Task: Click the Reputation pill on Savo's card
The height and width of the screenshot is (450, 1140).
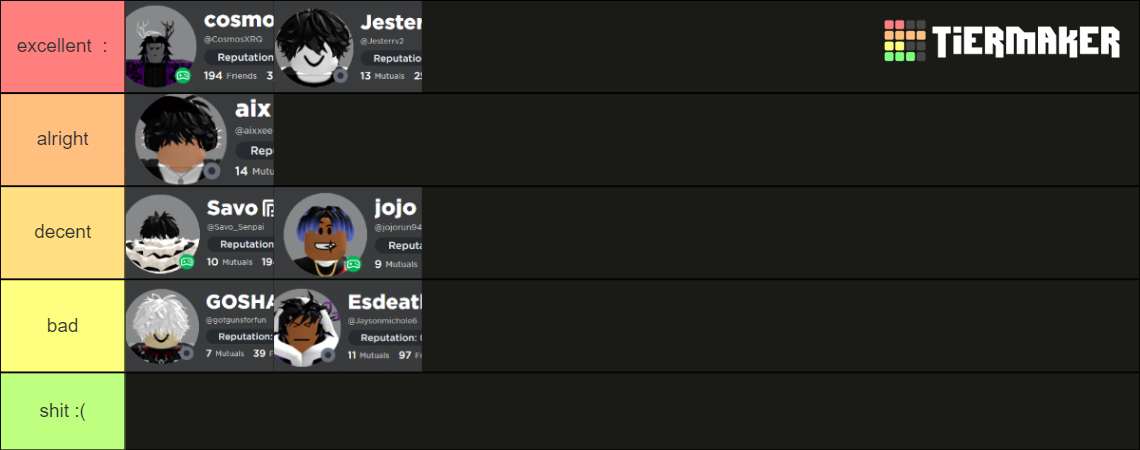Action: (x=243, y=244)
